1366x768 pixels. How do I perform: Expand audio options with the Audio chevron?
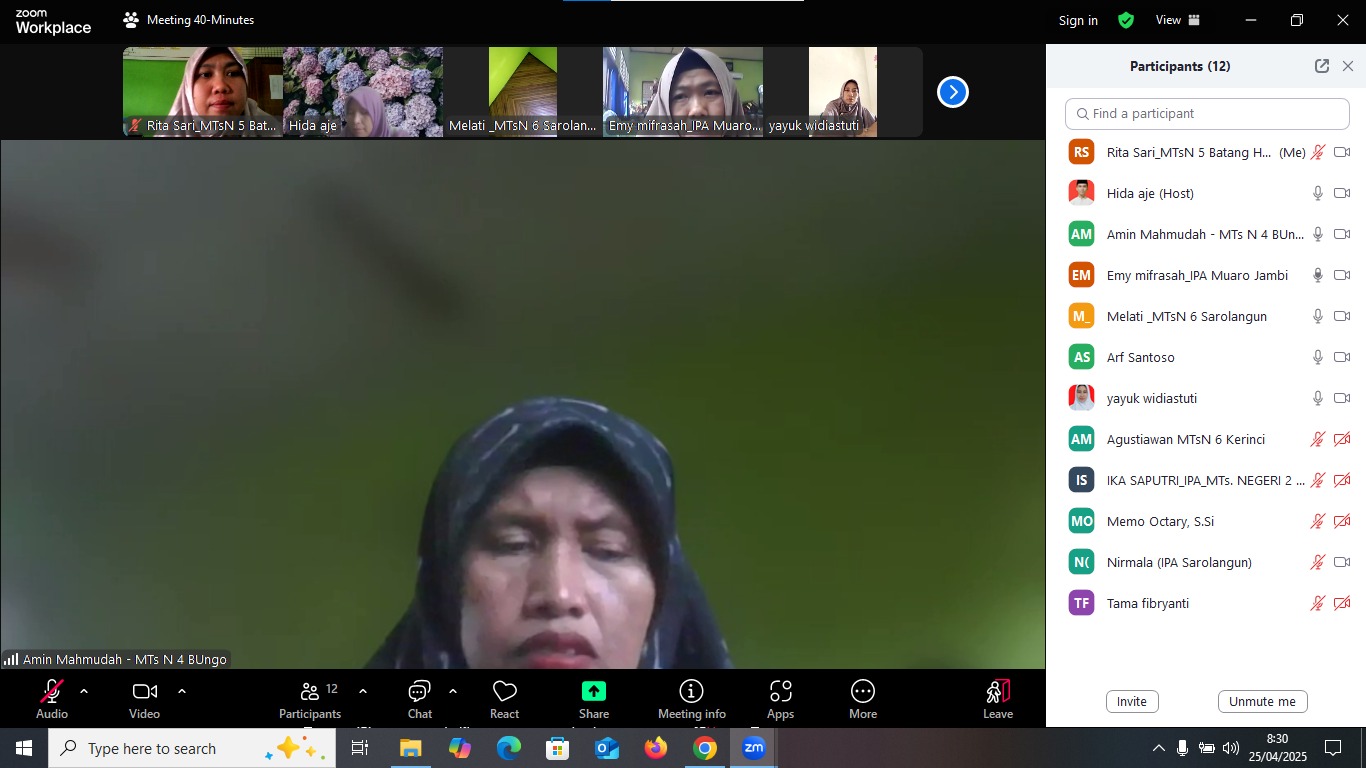point(84,690)
